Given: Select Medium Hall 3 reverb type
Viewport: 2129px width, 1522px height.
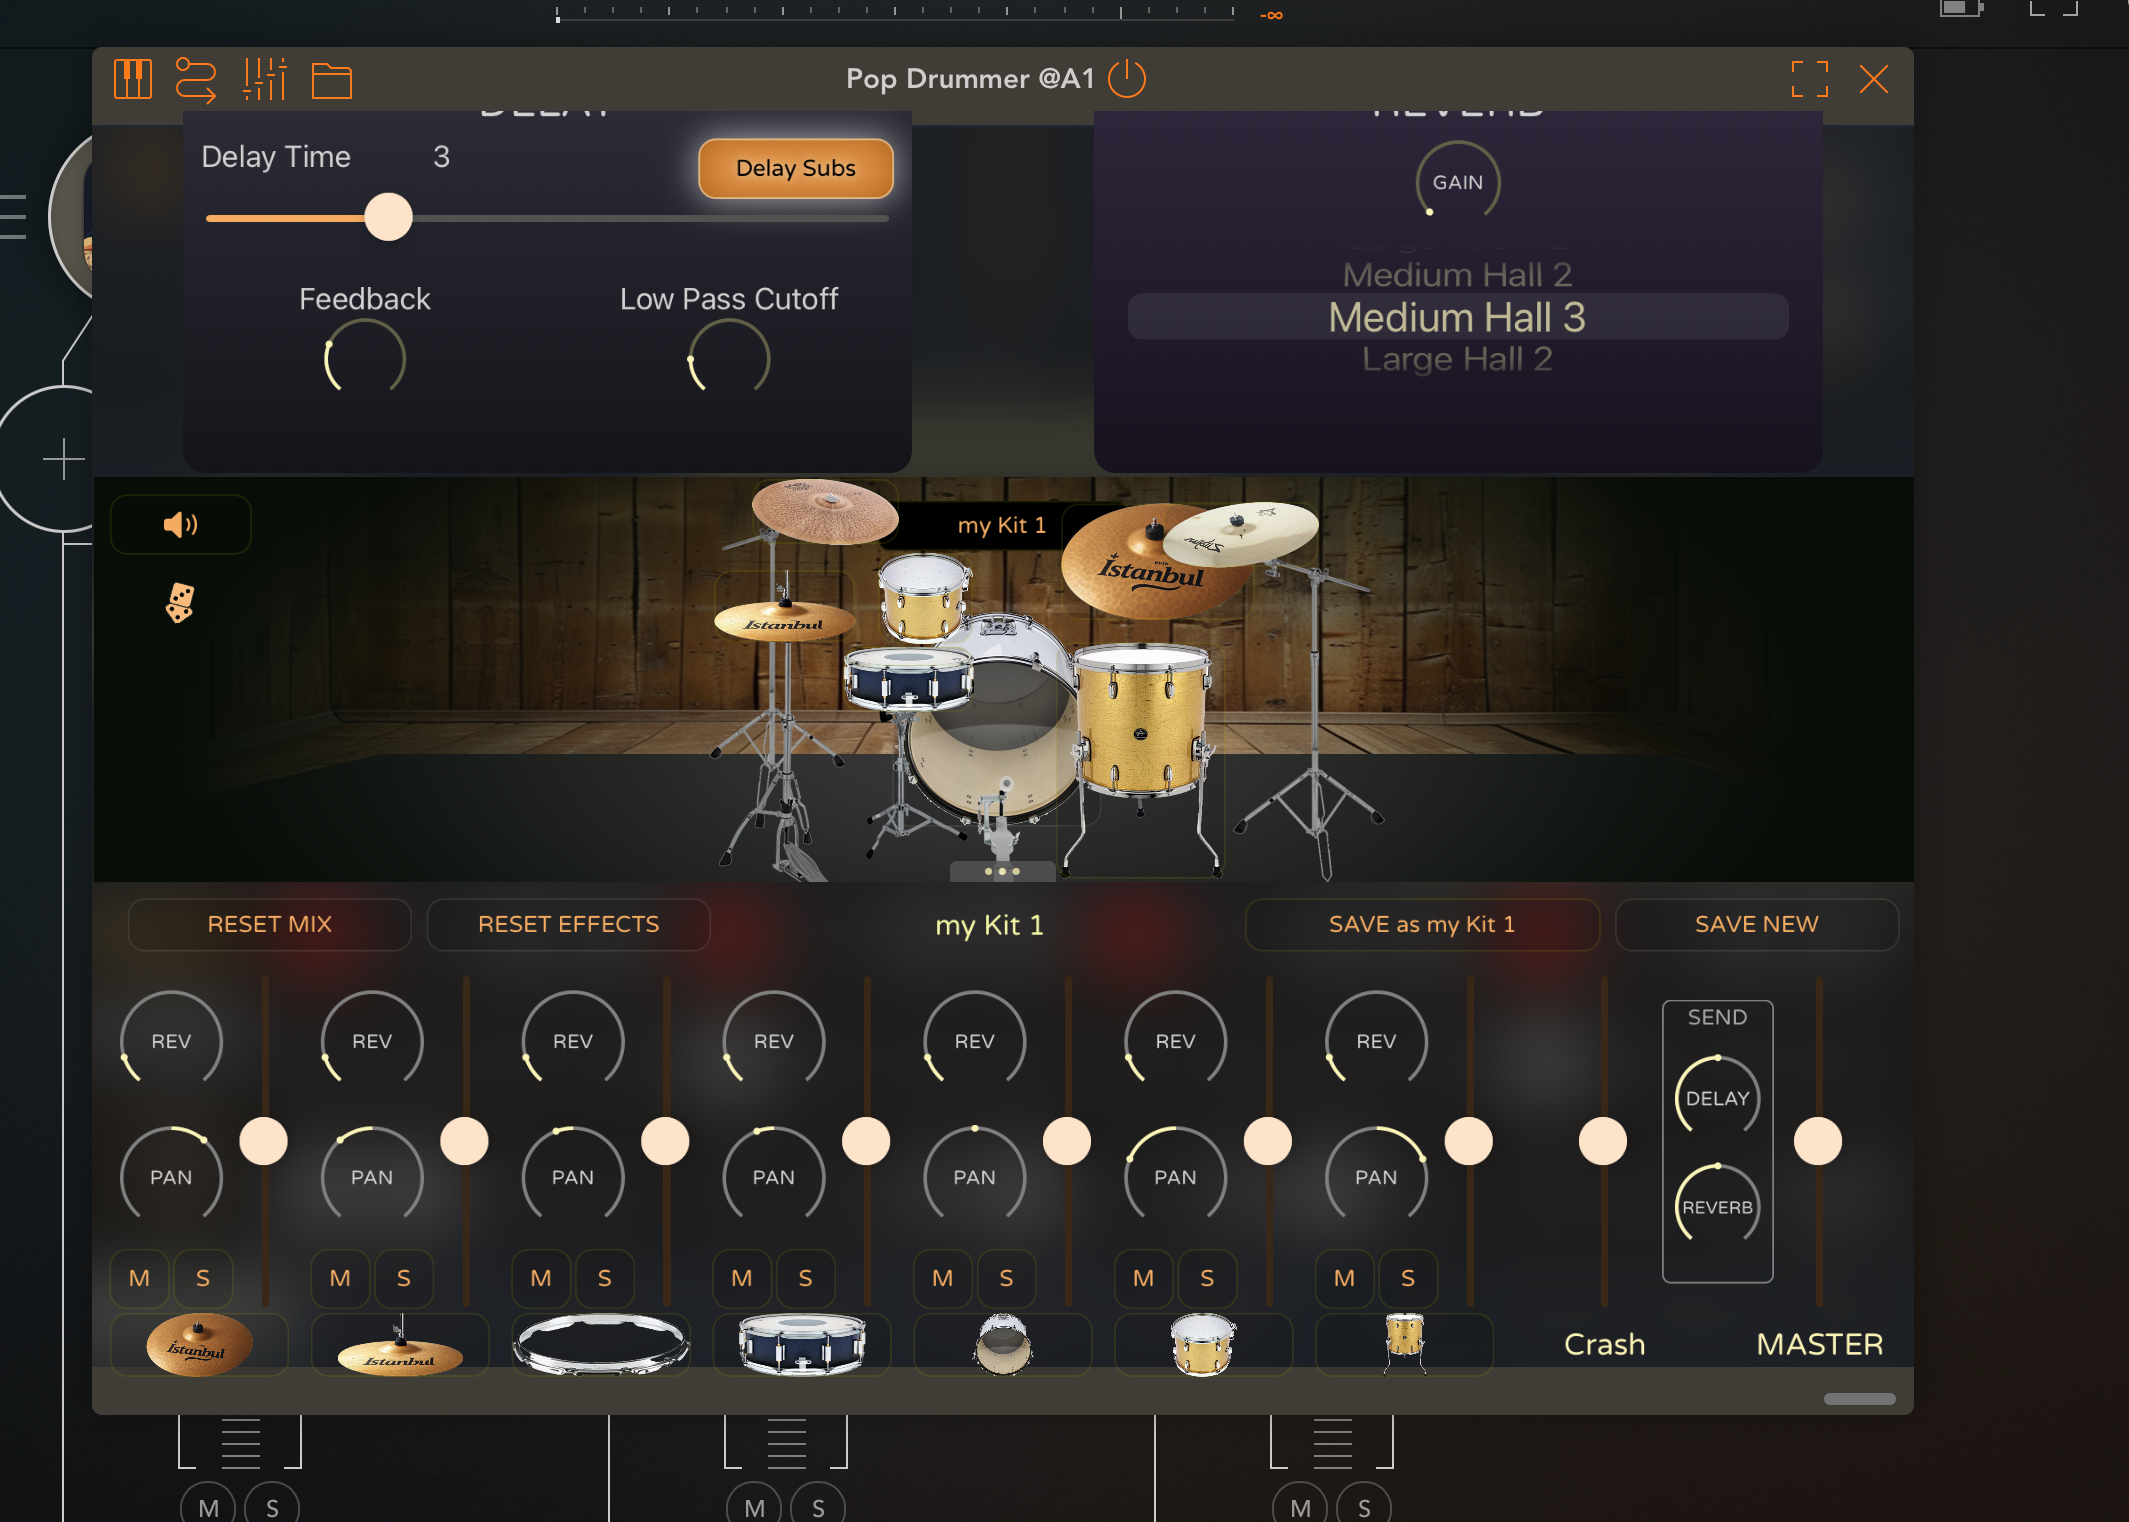Looking at the screenshot, I should (1457, 317).
